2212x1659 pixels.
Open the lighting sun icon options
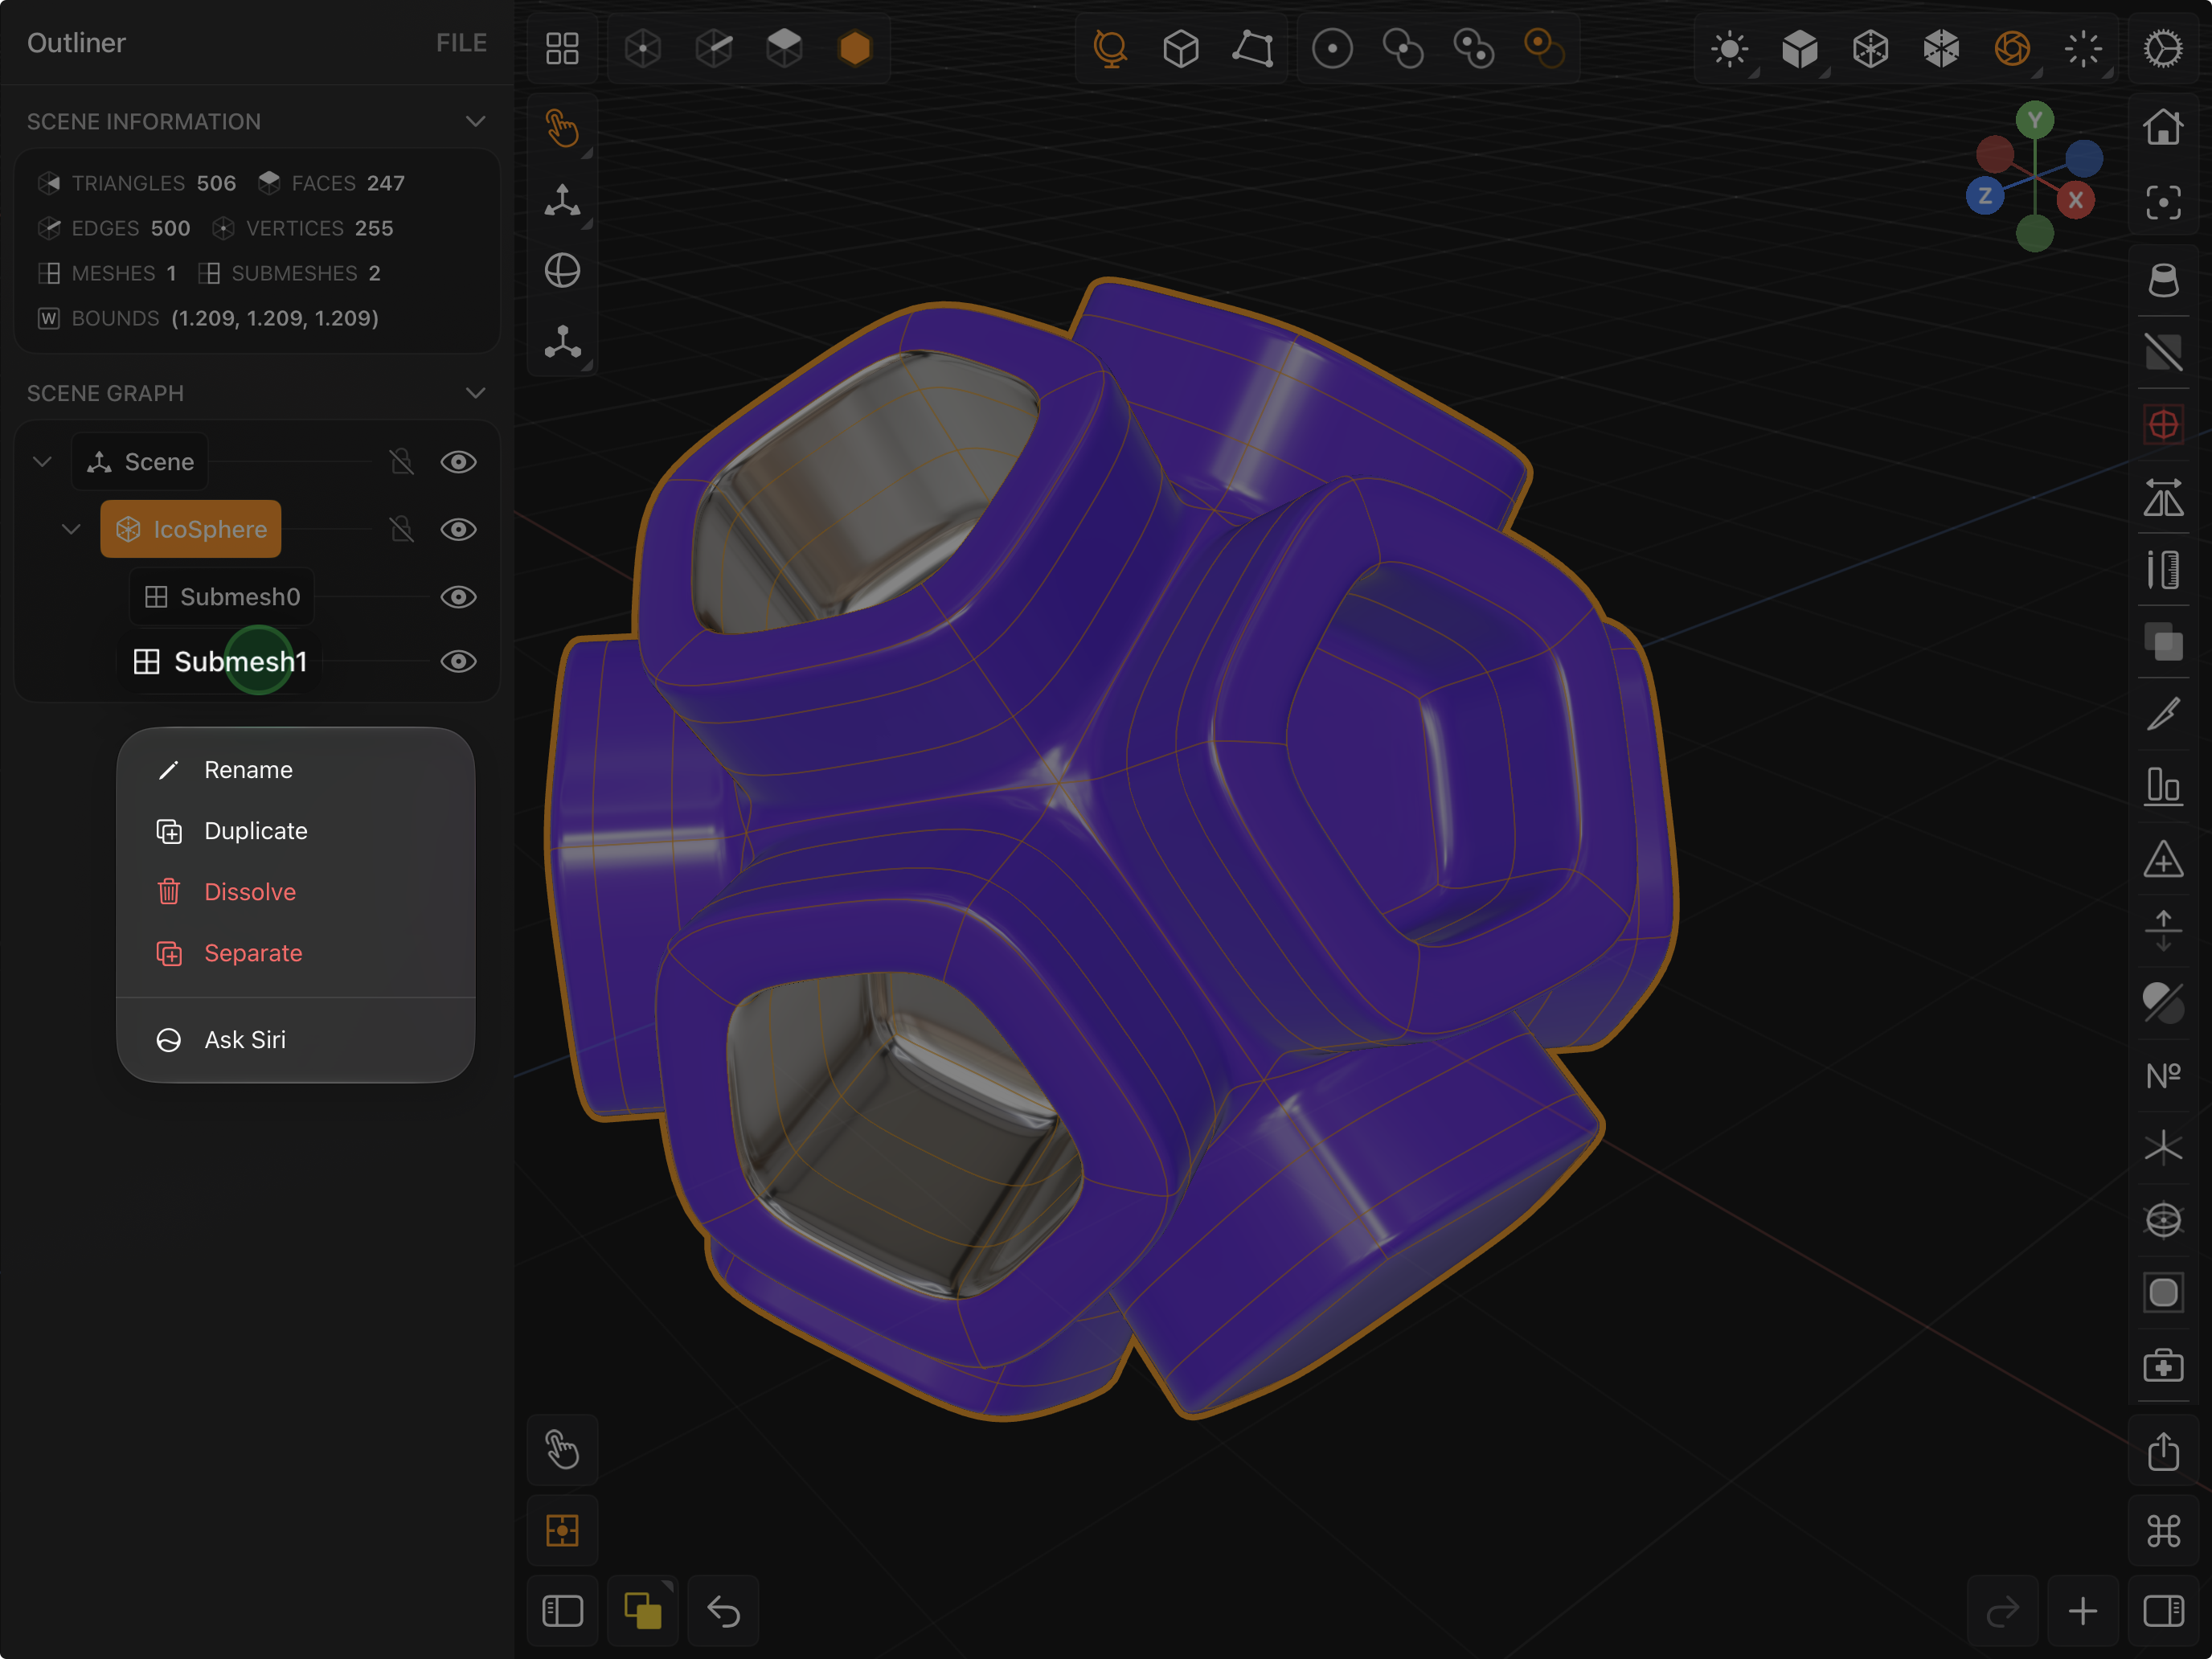point(1729,48)
